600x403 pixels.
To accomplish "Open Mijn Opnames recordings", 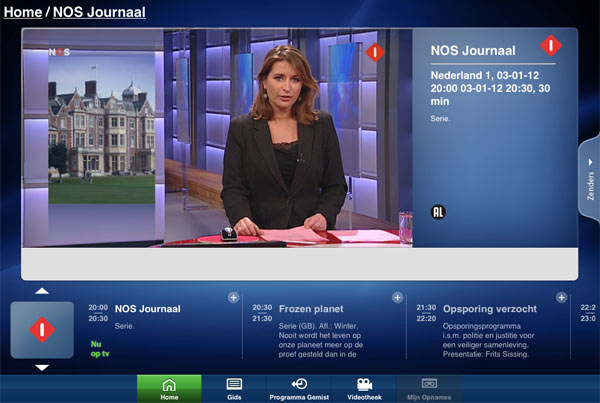I will click(x=429, y=389).
